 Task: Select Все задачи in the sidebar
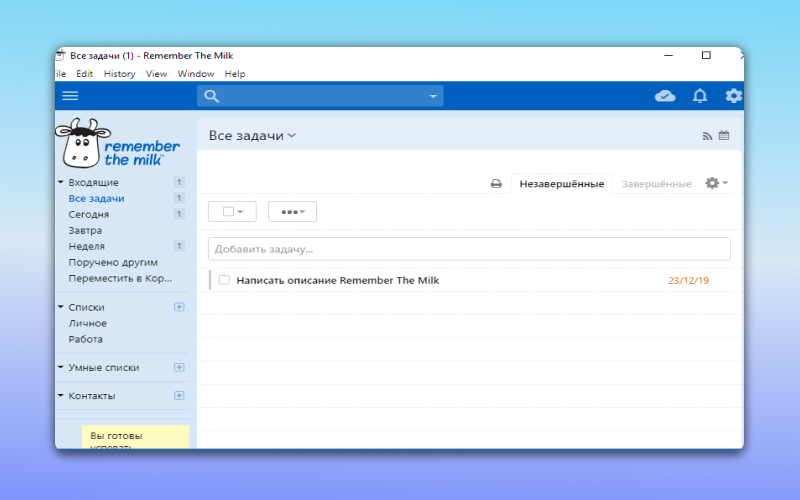coord(96,198)
